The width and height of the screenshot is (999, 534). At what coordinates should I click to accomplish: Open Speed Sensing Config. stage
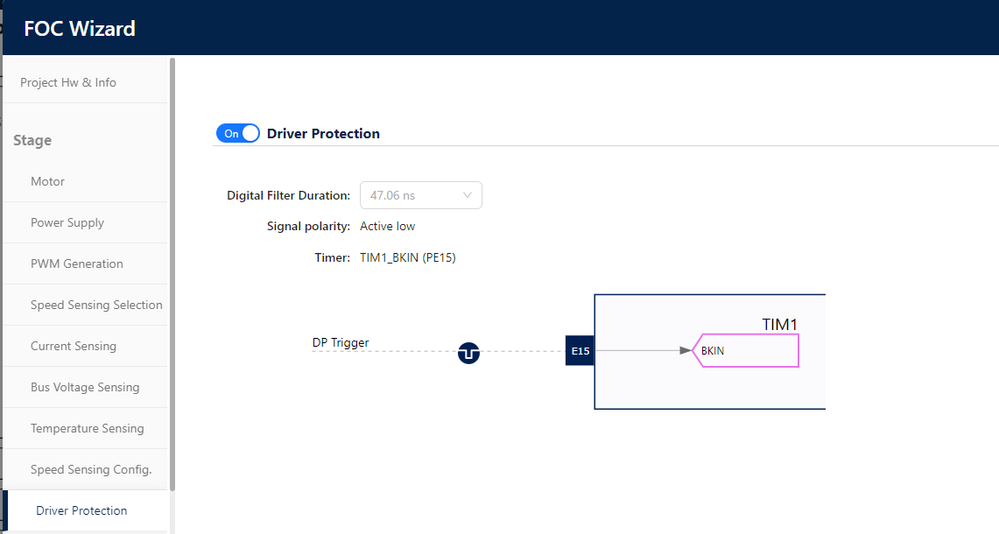pos(86,470)
